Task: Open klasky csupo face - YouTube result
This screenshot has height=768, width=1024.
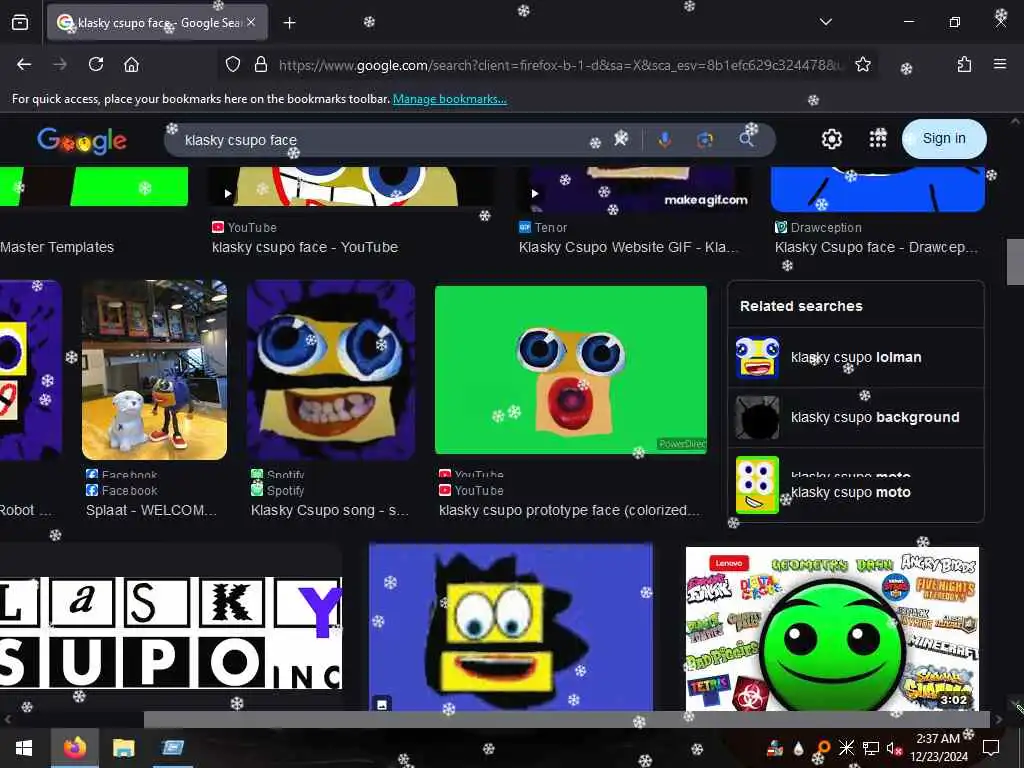Action: click(304, 248)
